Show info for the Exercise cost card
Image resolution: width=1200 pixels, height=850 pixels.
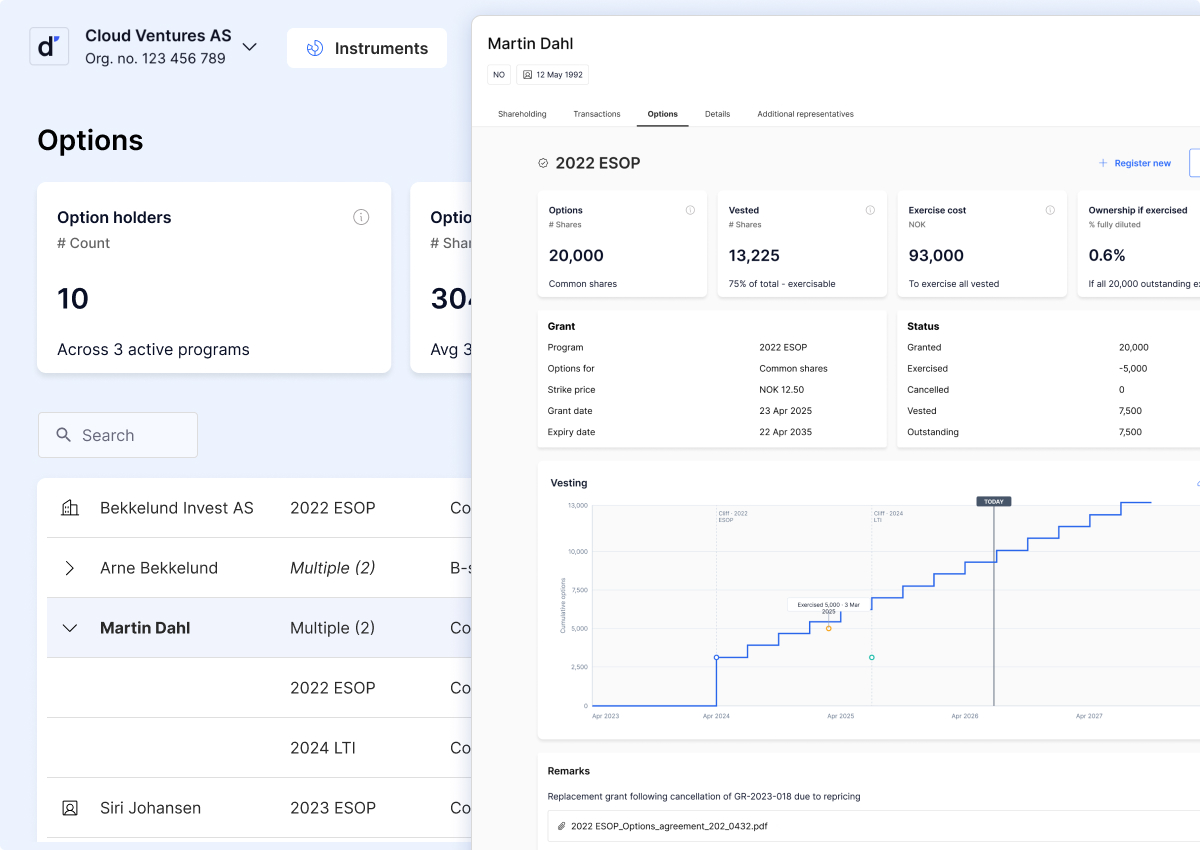pyautogui.click(x=1050, y=210)
